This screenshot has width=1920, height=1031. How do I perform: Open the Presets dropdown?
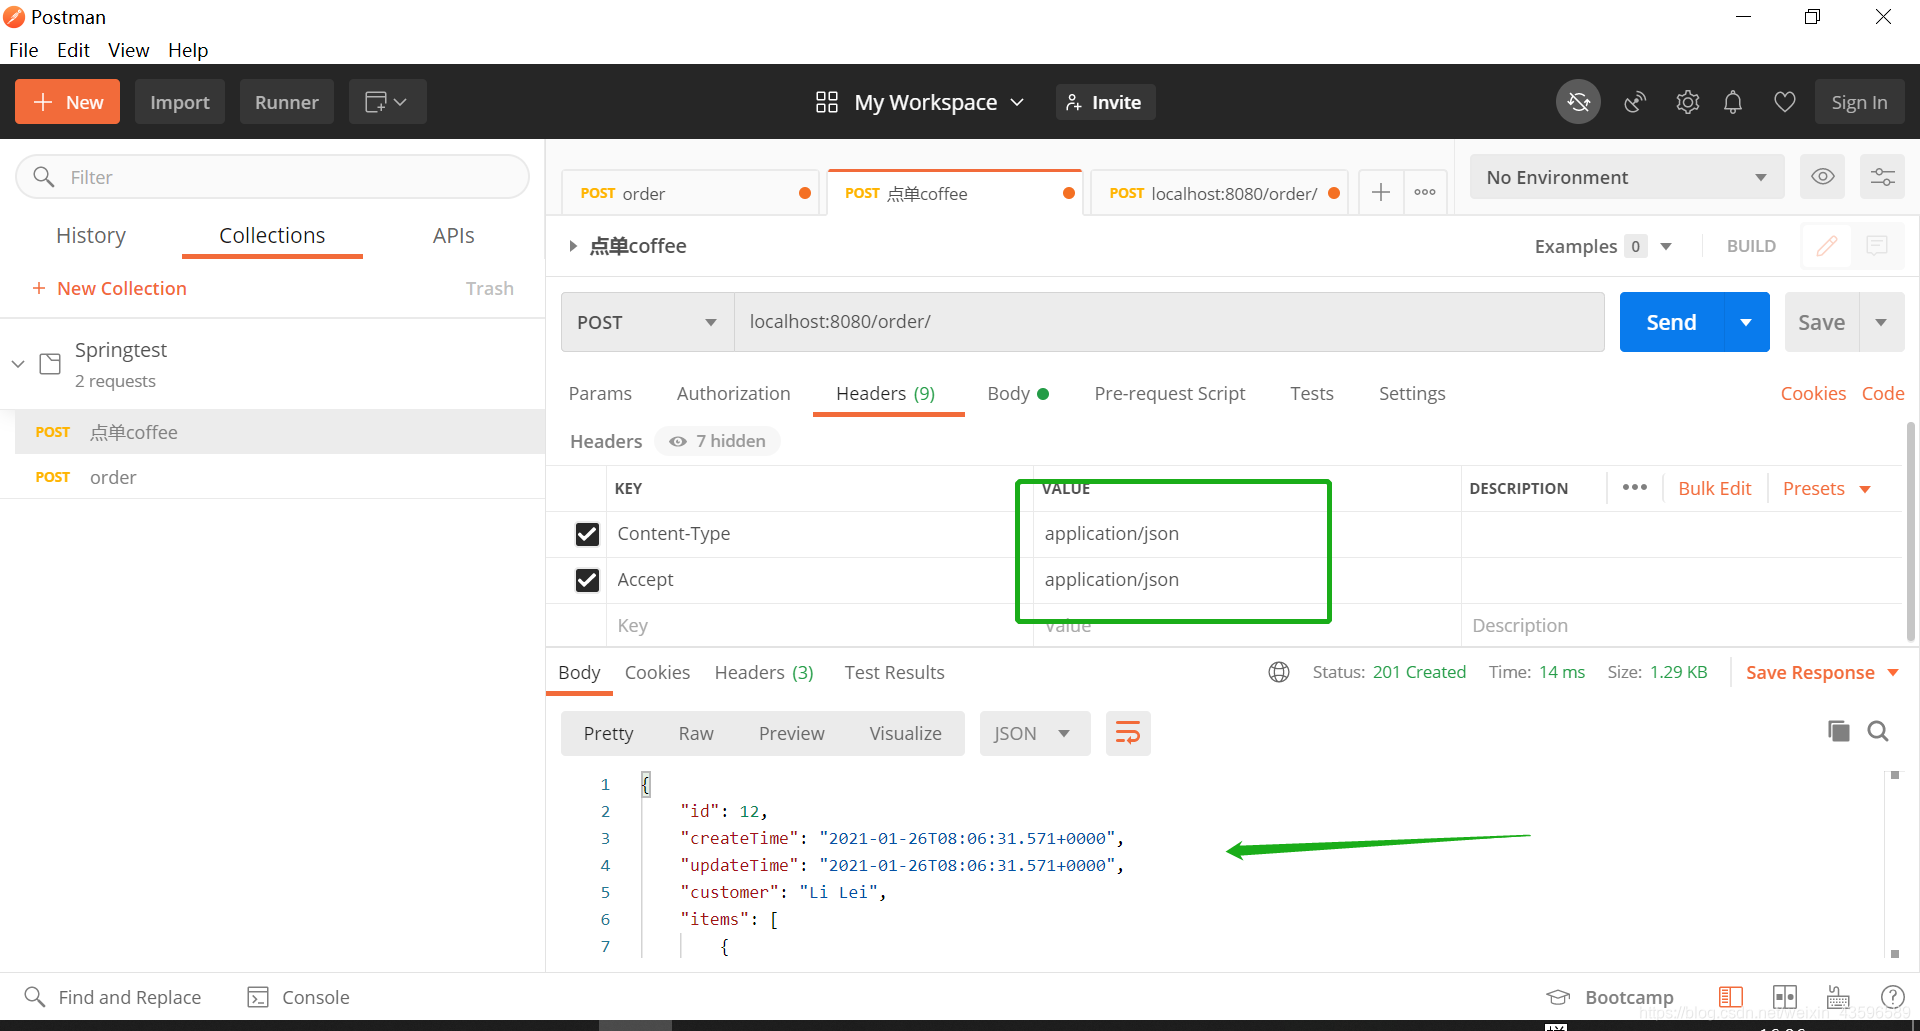tap(1826, 488)
